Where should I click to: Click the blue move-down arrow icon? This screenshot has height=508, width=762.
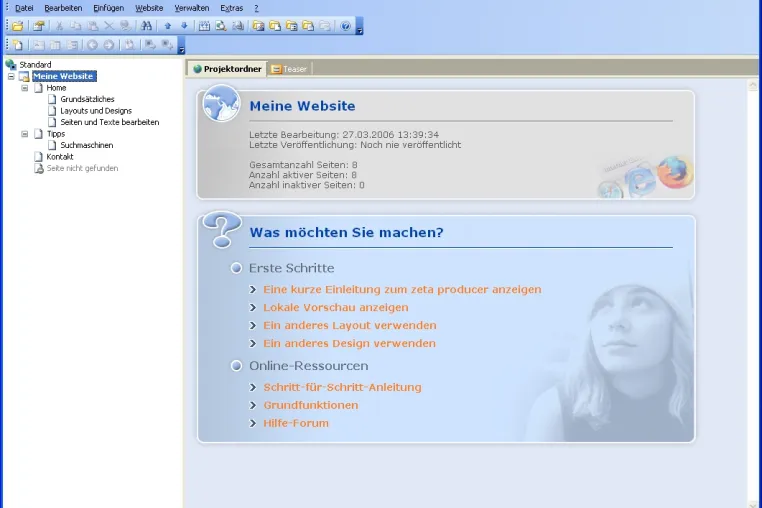point(184,26)
